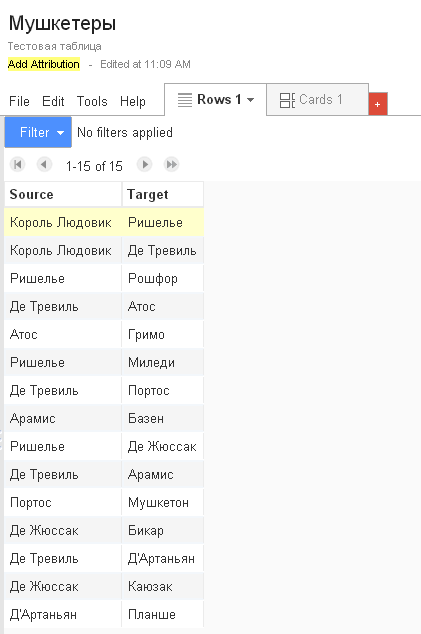The height and width of the screenshot is (634, 421).
Task: Go to previous page of rows
Action: click(x=44, y=165)
